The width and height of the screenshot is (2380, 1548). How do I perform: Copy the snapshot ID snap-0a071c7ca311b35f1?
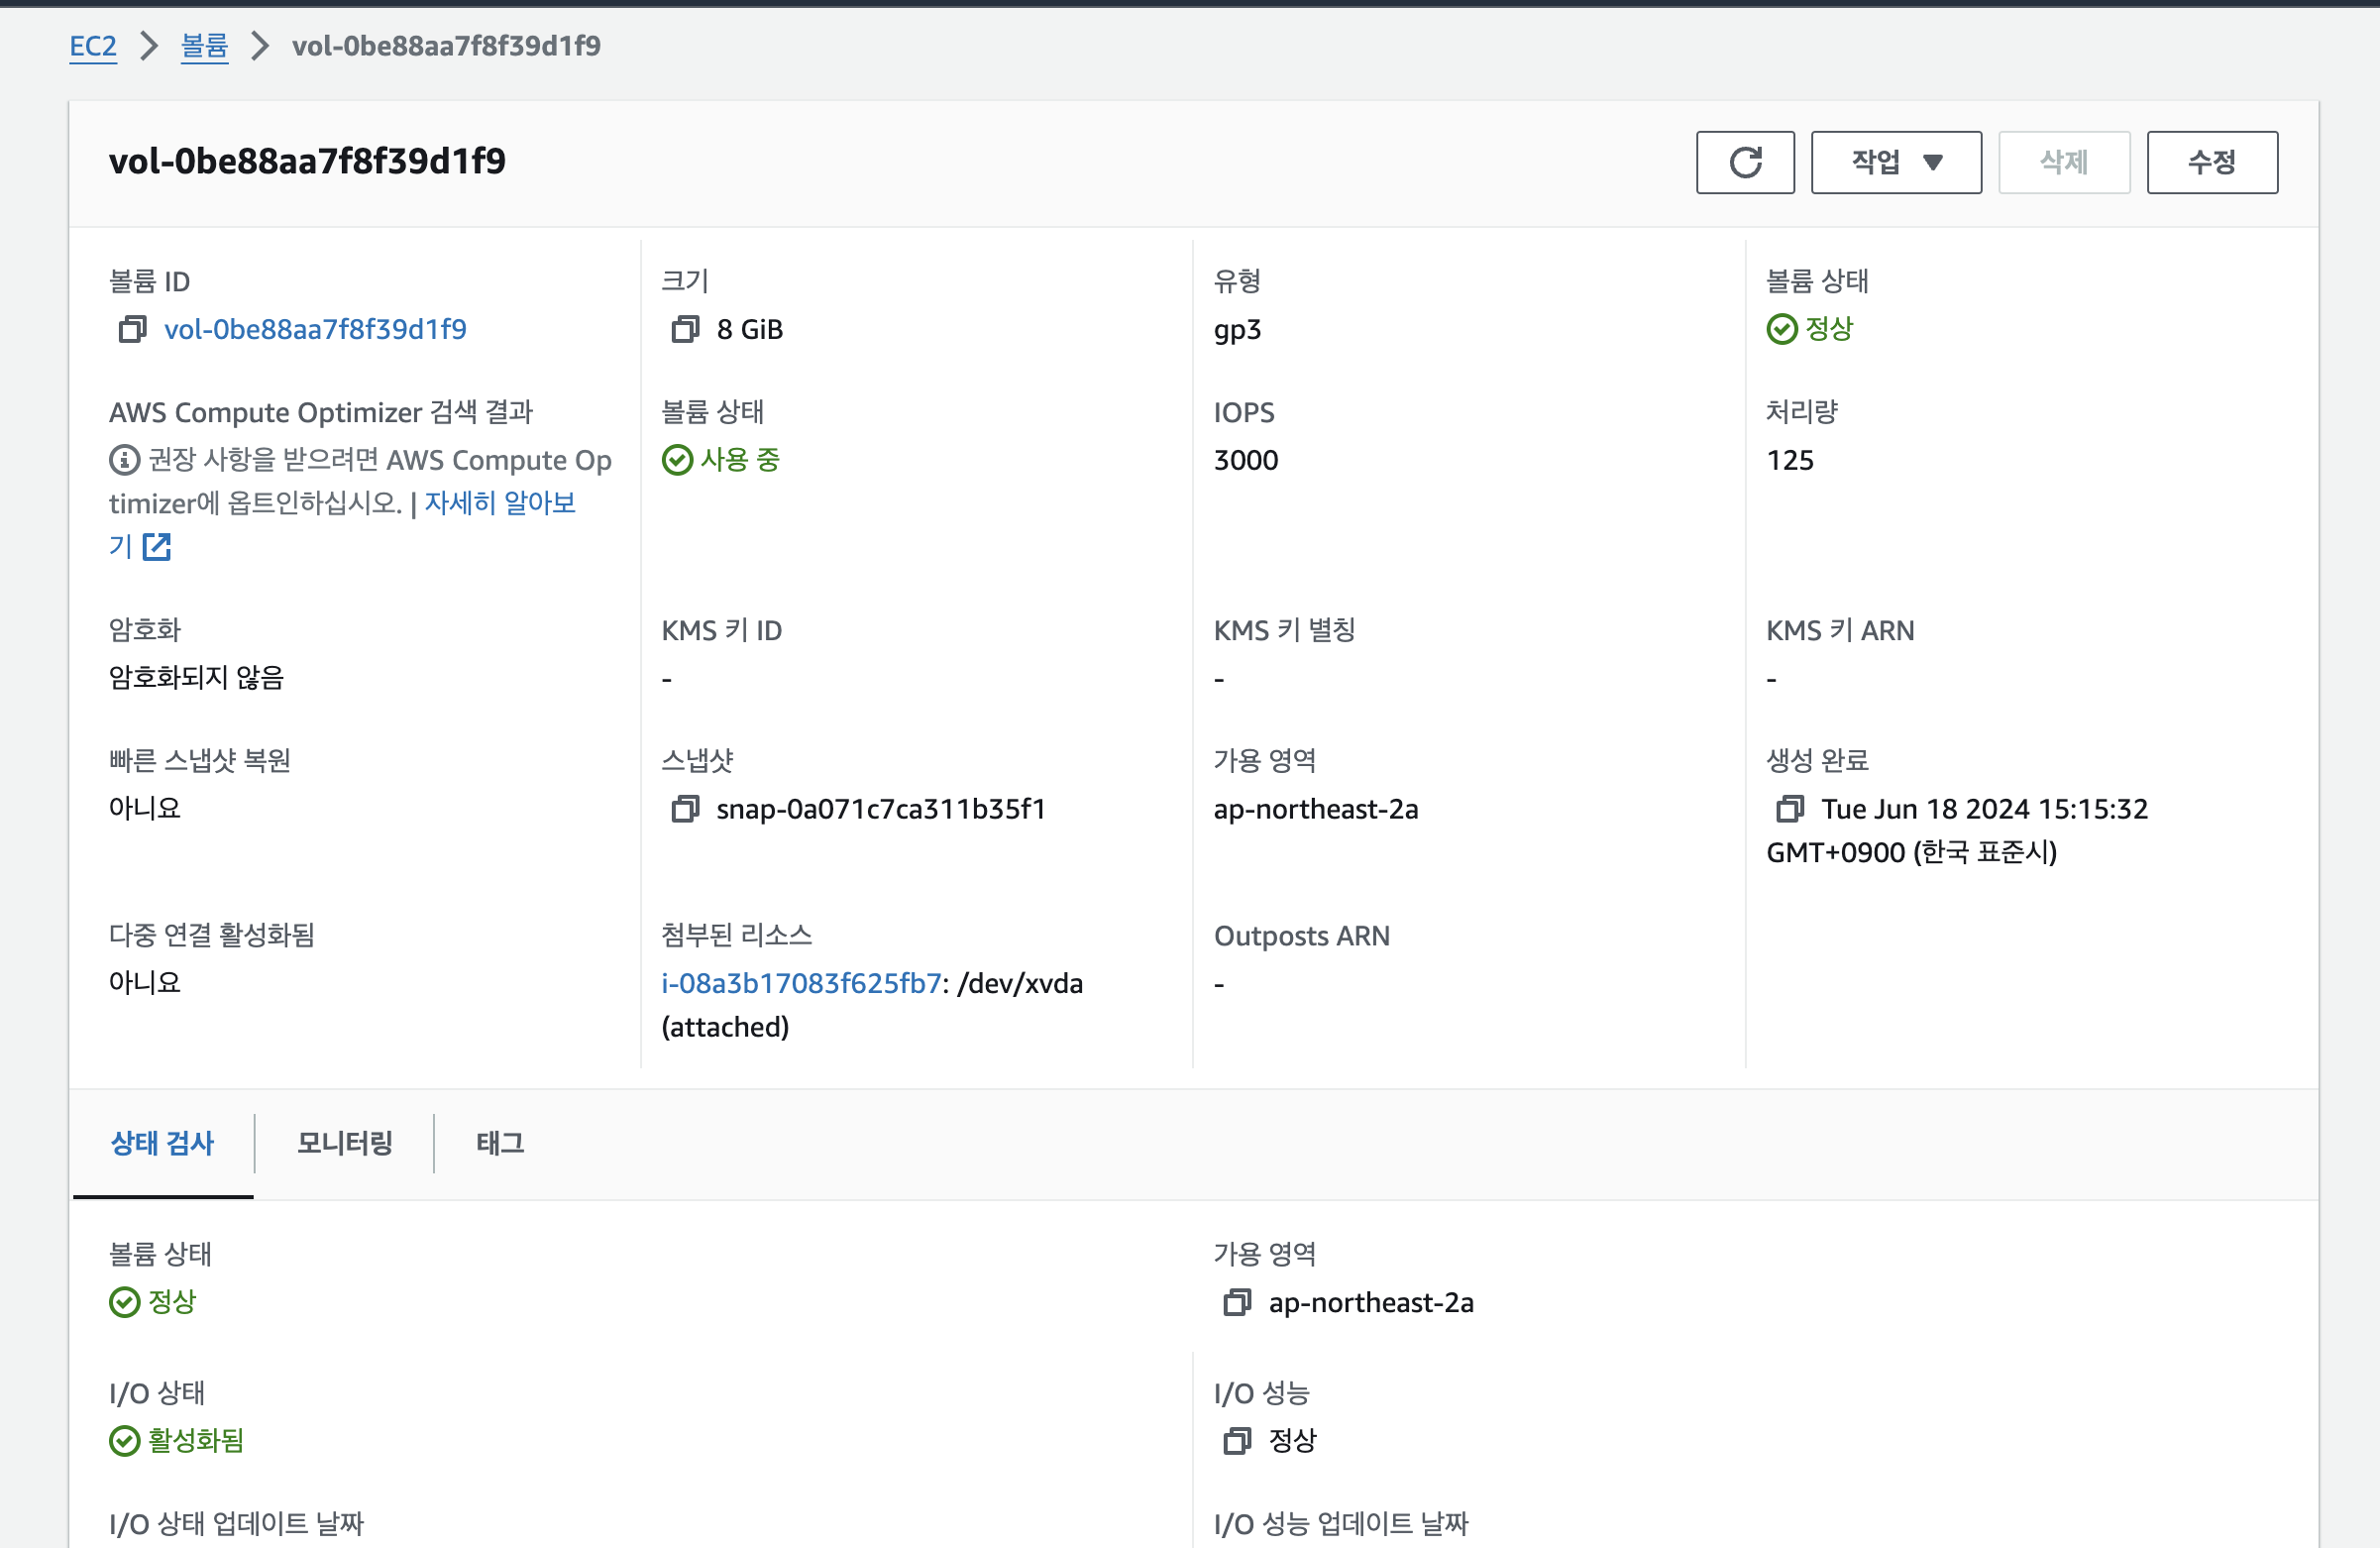pyautogui.click(x=685, y=808)
